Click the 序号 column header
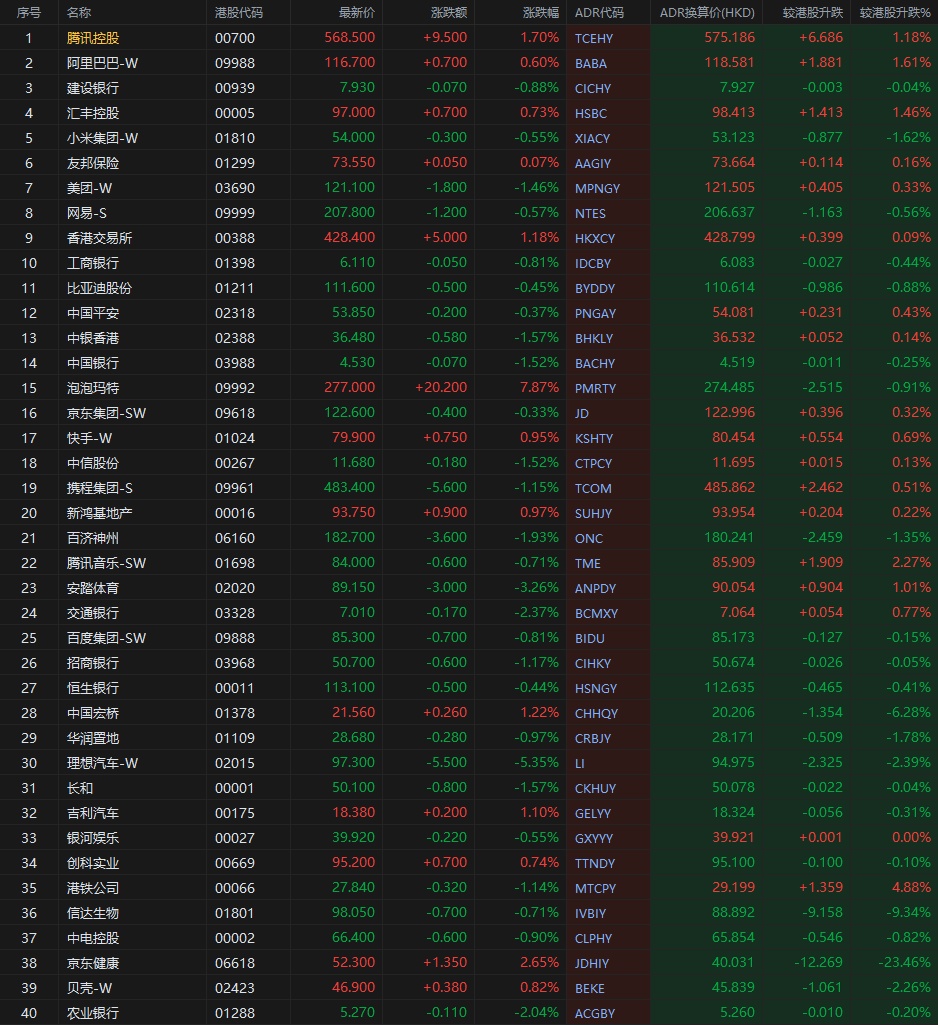Image resolution: width=938 pixels, height=1025 pixels. coord(29,12)
